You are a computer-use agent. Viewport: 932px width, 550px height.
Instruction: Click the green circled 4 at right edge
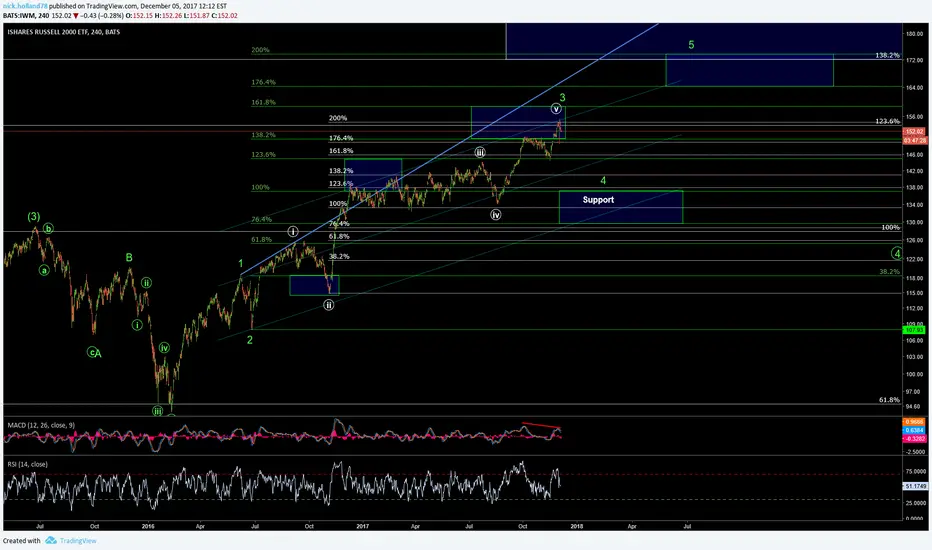click(x=897, y=254)
